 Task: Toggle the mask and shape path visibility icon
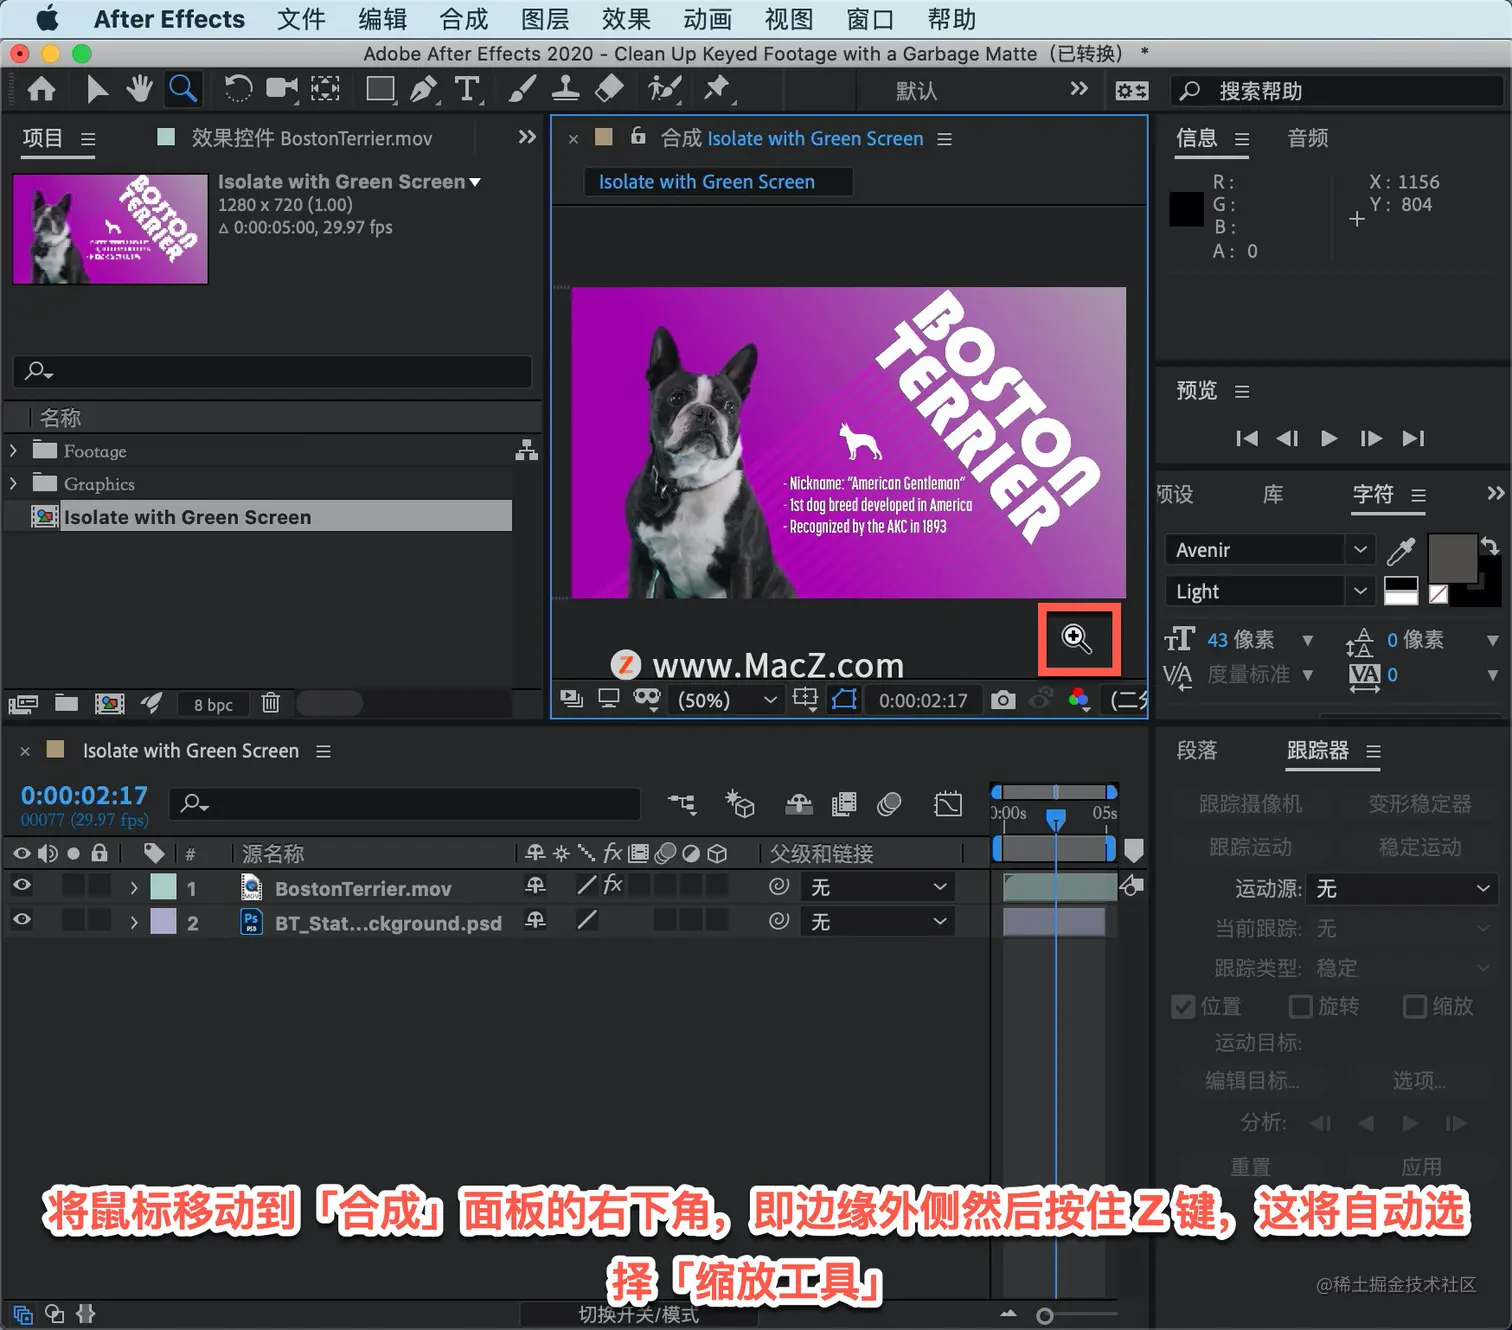click(844, 700)
